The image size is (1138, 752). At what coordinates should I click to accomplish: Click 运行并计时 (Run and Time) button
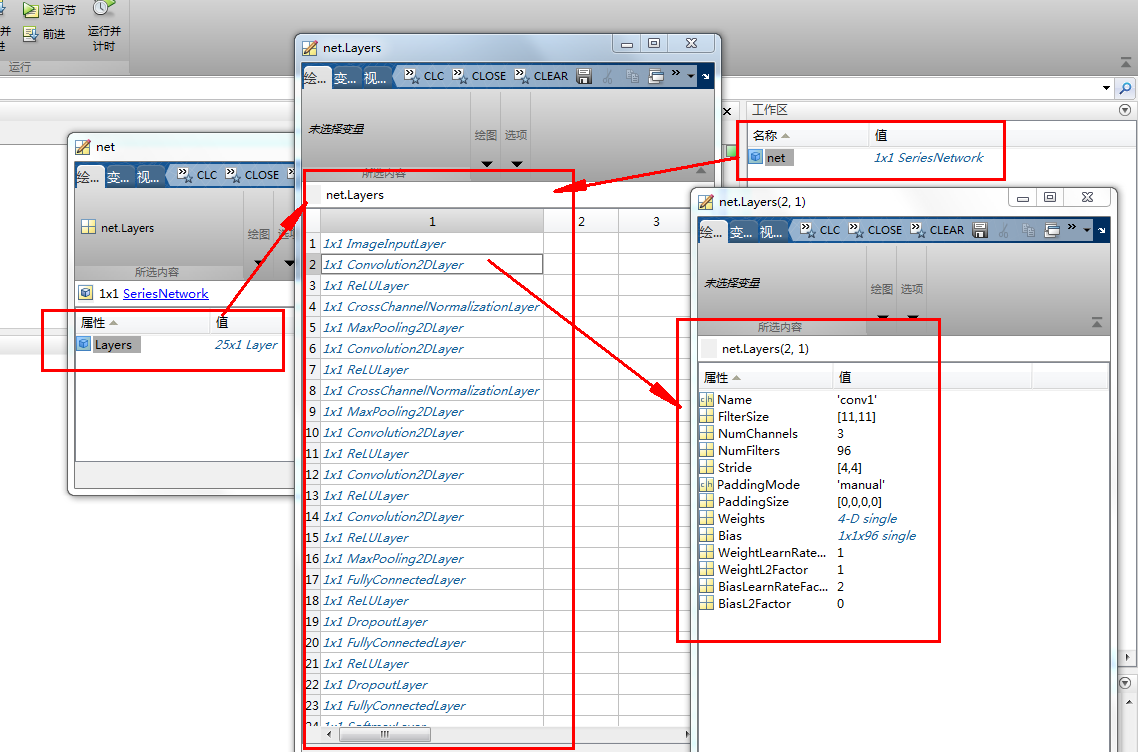coord(104,28)
